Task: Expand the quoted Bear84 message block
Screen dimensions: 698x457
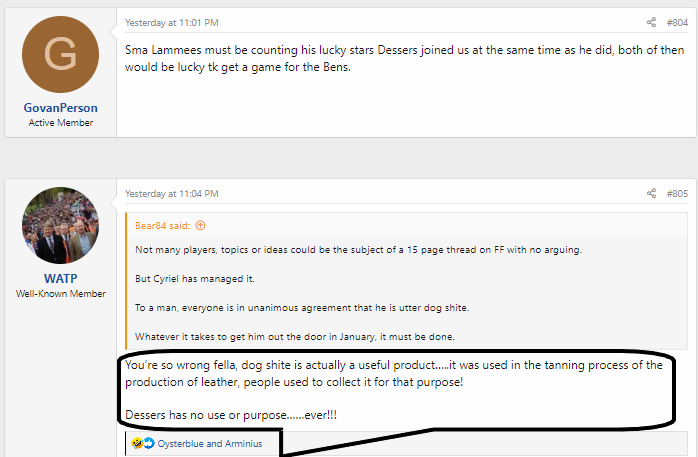Action: [x=400, y=291]
